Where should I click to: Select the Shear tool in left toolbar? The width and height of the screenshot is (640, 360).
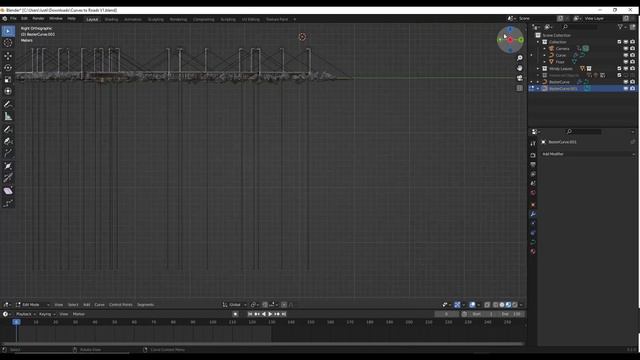8,191
